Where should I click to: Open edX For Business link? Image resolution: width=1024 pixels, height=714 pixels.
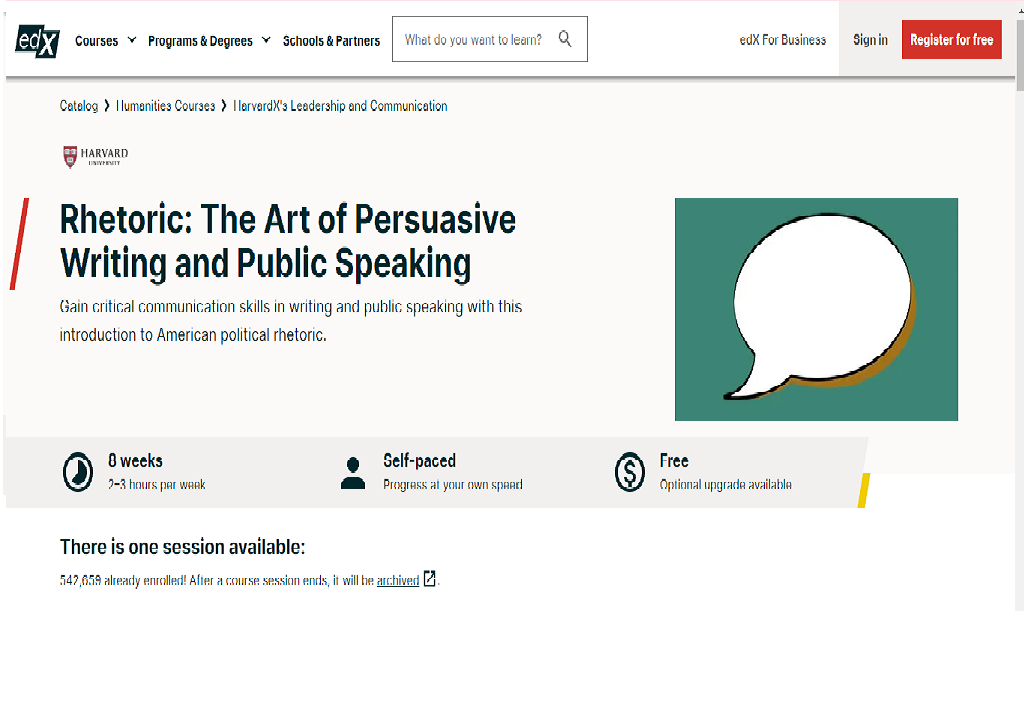782,40
